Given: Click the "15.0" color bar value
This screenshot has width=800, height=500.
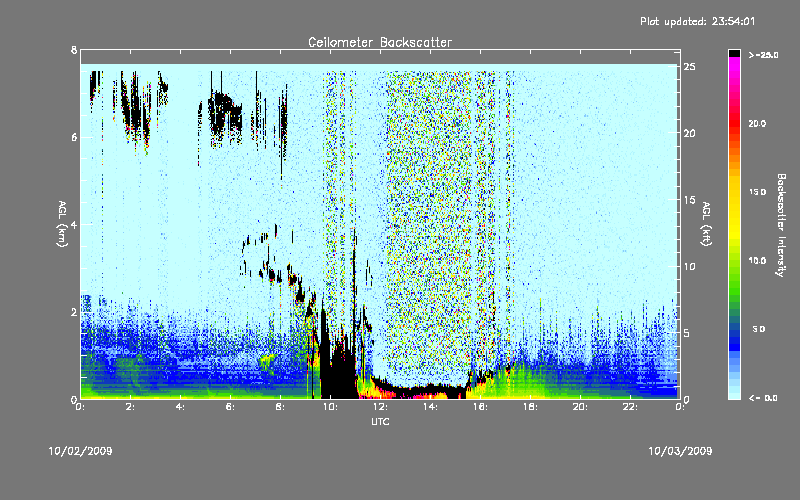Looking at the screenshot, I should 758,192.
